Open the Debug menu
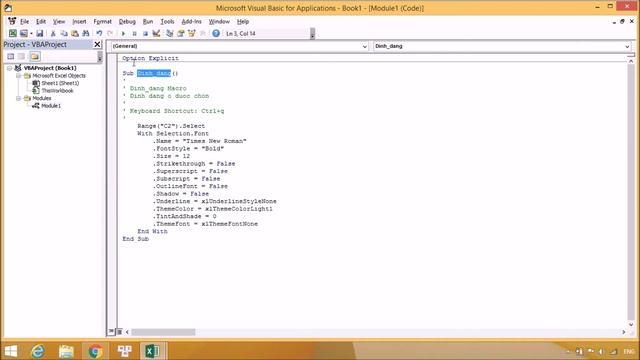The height and width of the screenshot is (360, 640). (x=127, y=22)
